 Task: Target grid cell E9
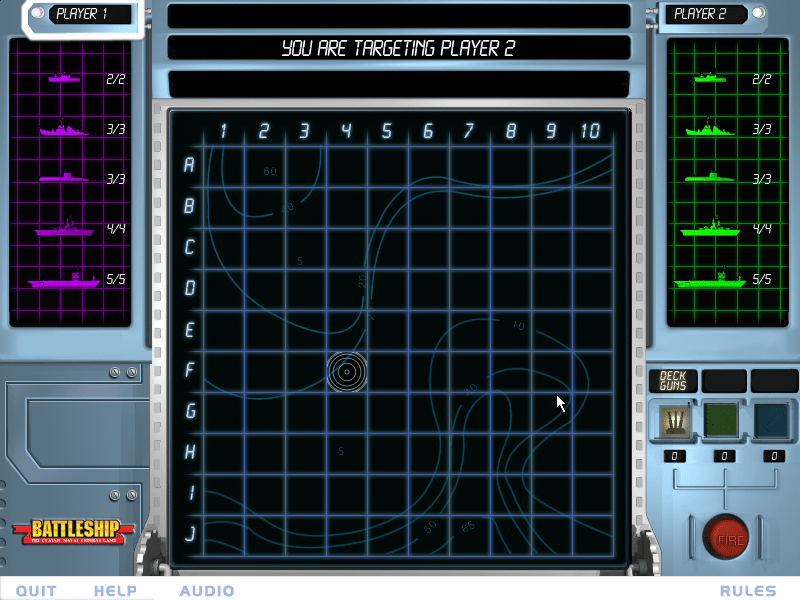click(552, 331)
